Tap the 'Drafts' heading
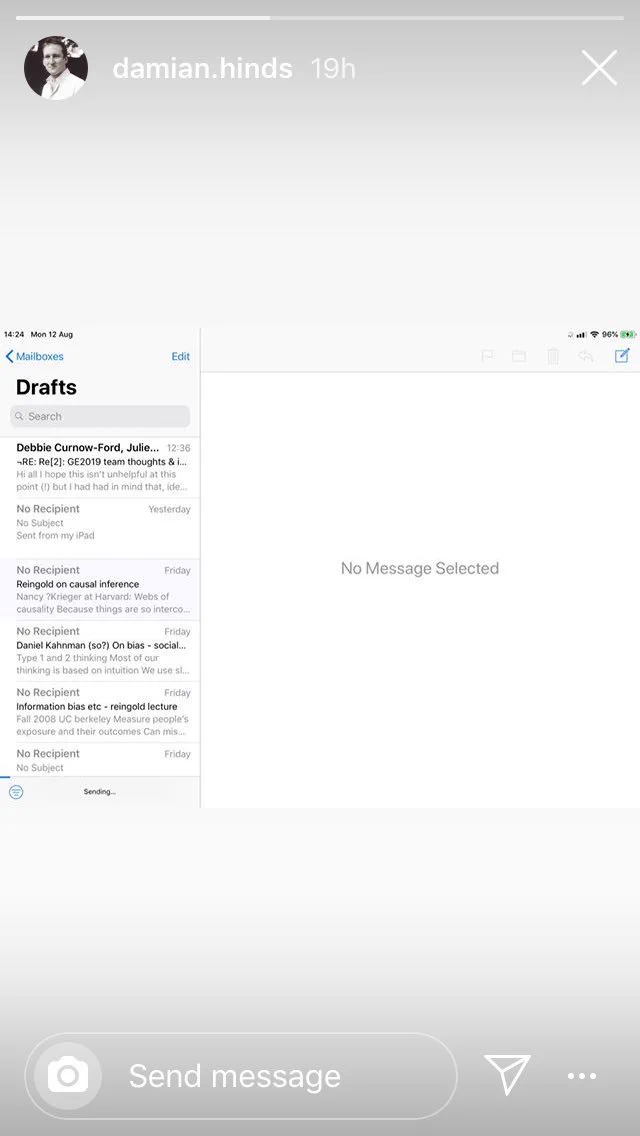Image resolution: width=640 pixels, height=1136 pixels. (46, 388)
